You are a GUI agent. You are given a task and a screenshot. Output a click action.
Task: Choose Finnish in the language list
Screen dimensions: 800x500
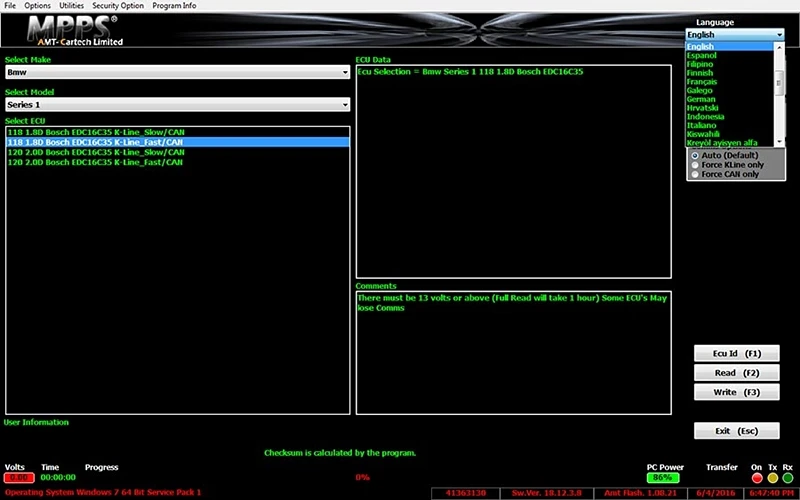pyautogui.click(x=730, y=73)
